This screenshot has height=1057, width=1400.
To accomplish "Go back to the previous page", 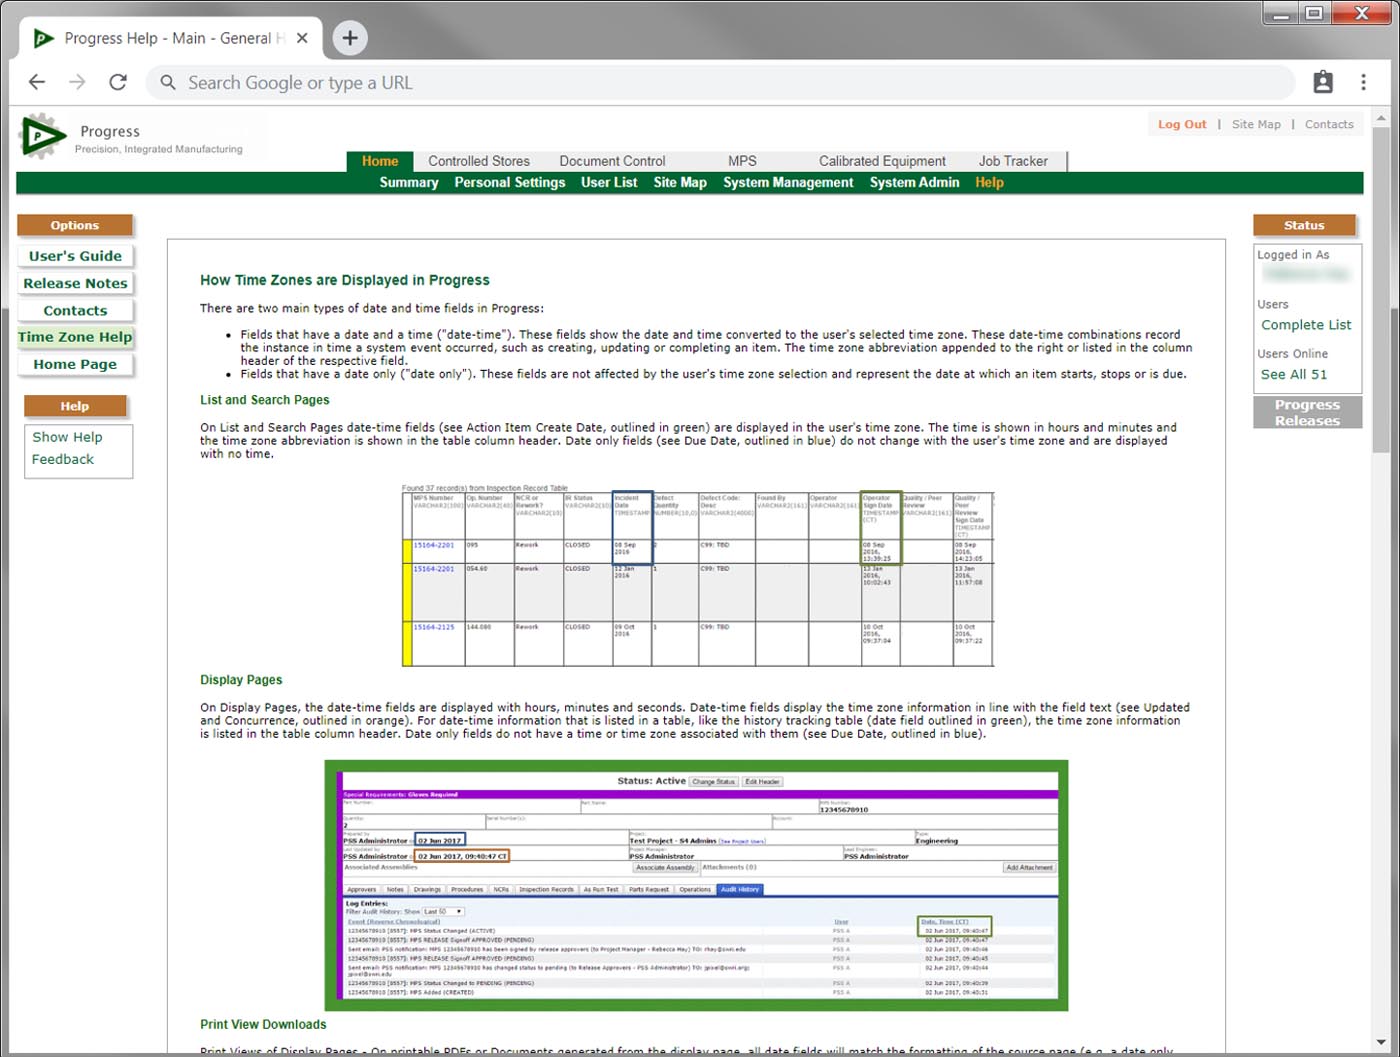I will click(36, 82).
